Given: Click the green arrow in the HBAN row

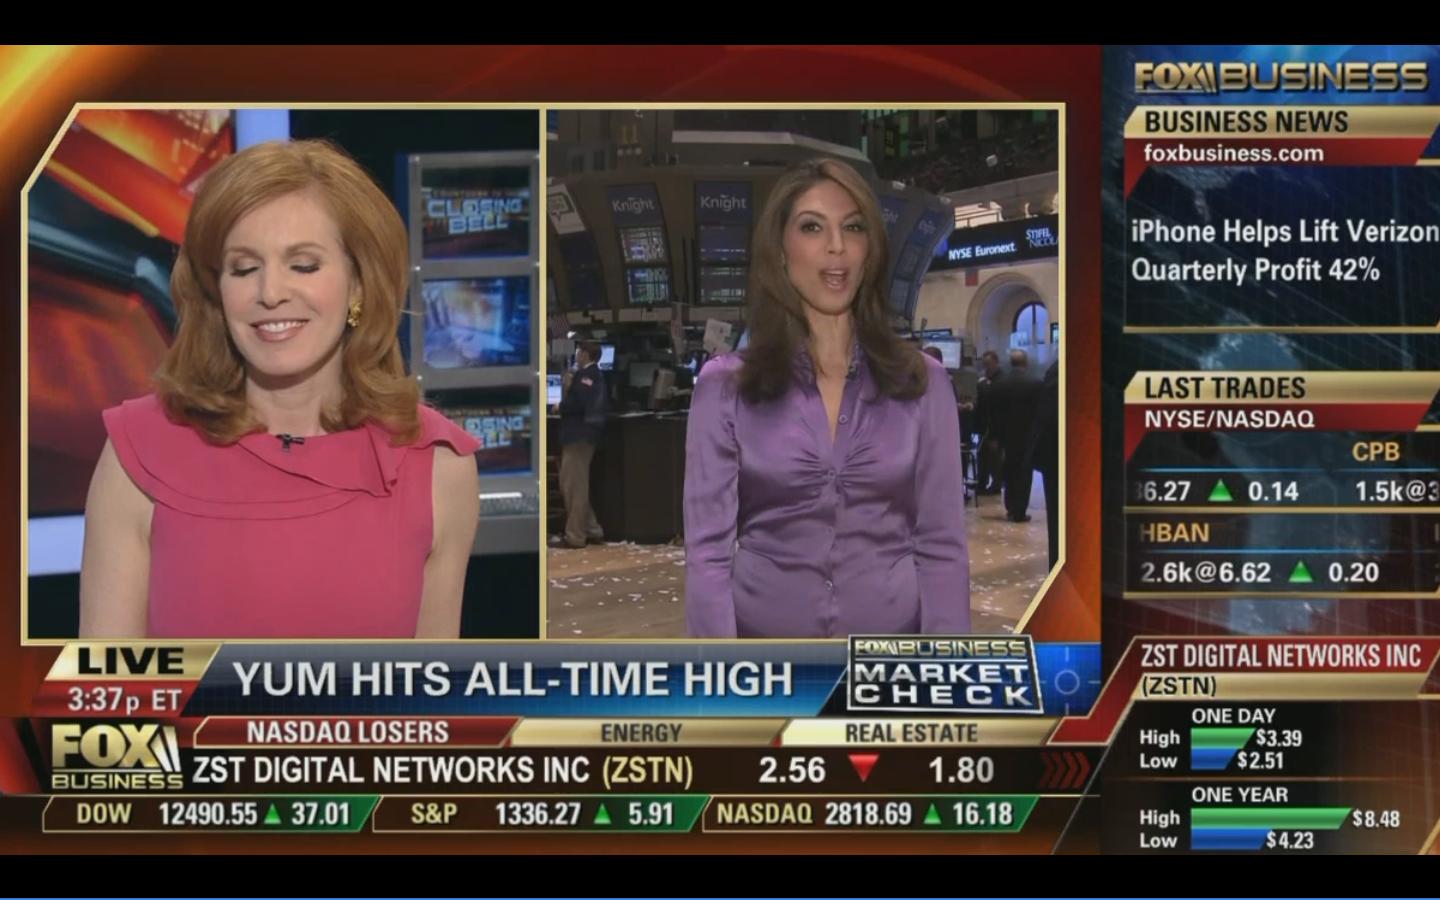Looking at the screenshot, I should tap(1300, 572).
